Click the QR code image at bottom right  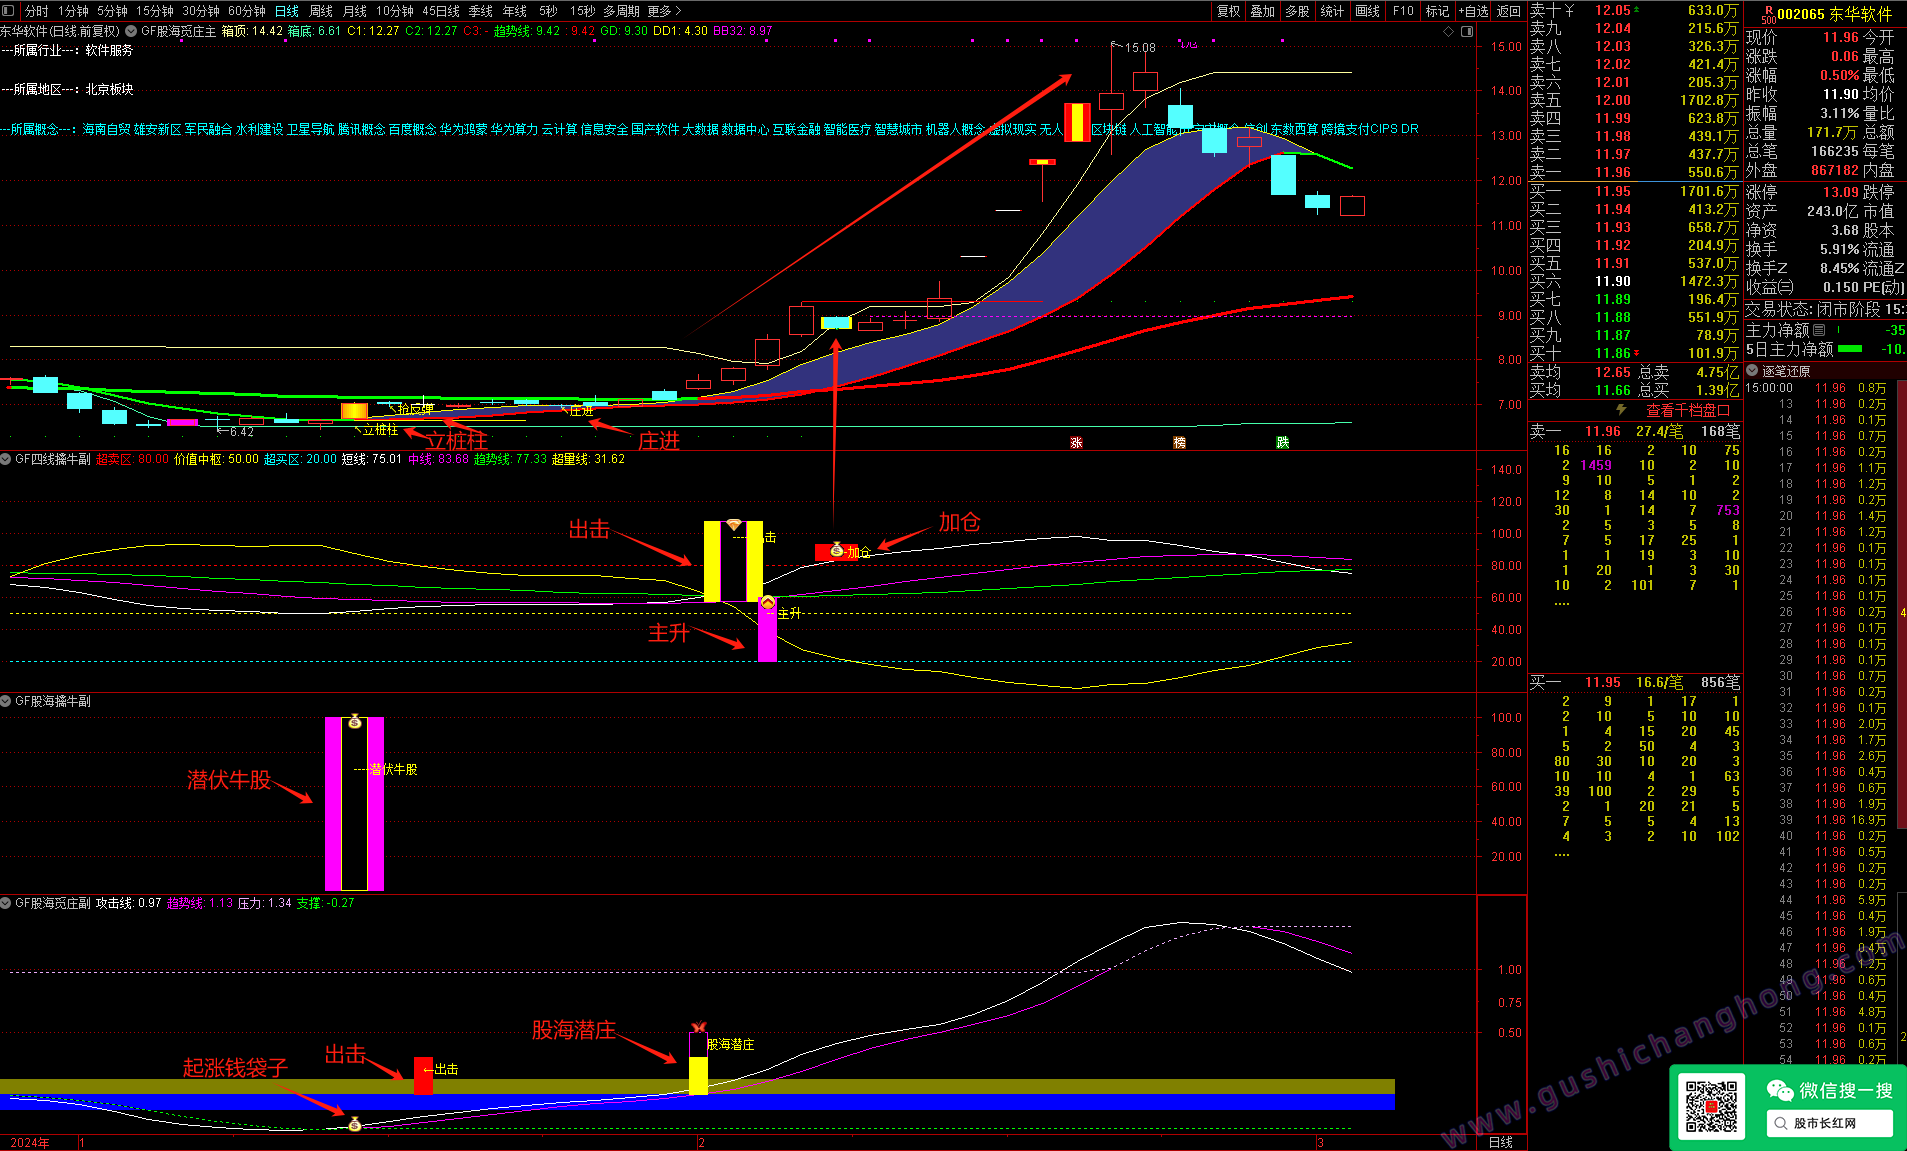1711,1106
